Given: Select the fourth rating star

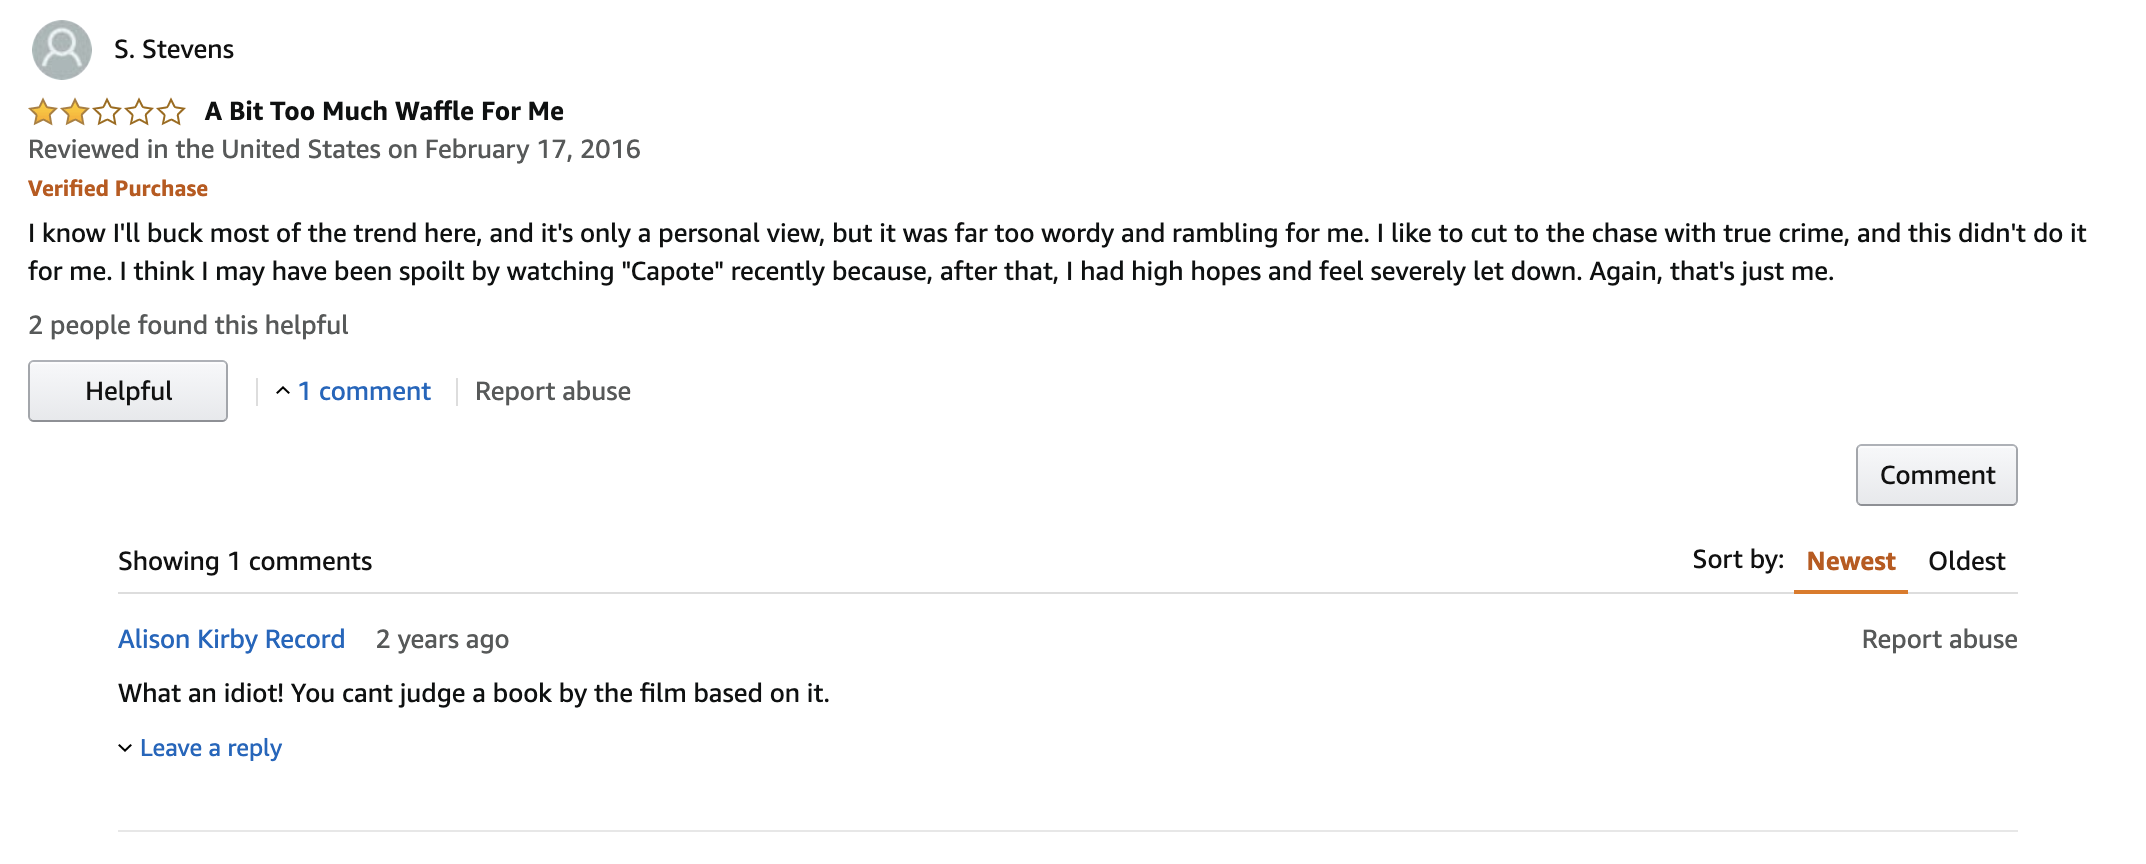Looking at the screenshot, I should click(139, 112).
